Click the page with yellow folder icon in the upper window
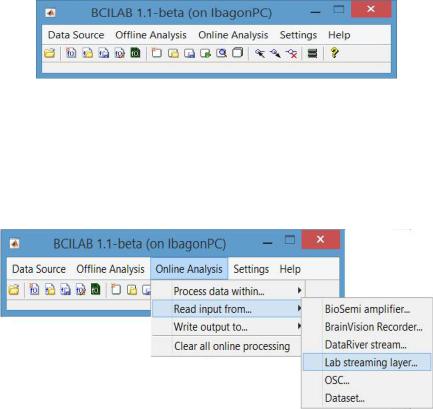The height and width of the screenshot is (409, 433). point(173,53)
